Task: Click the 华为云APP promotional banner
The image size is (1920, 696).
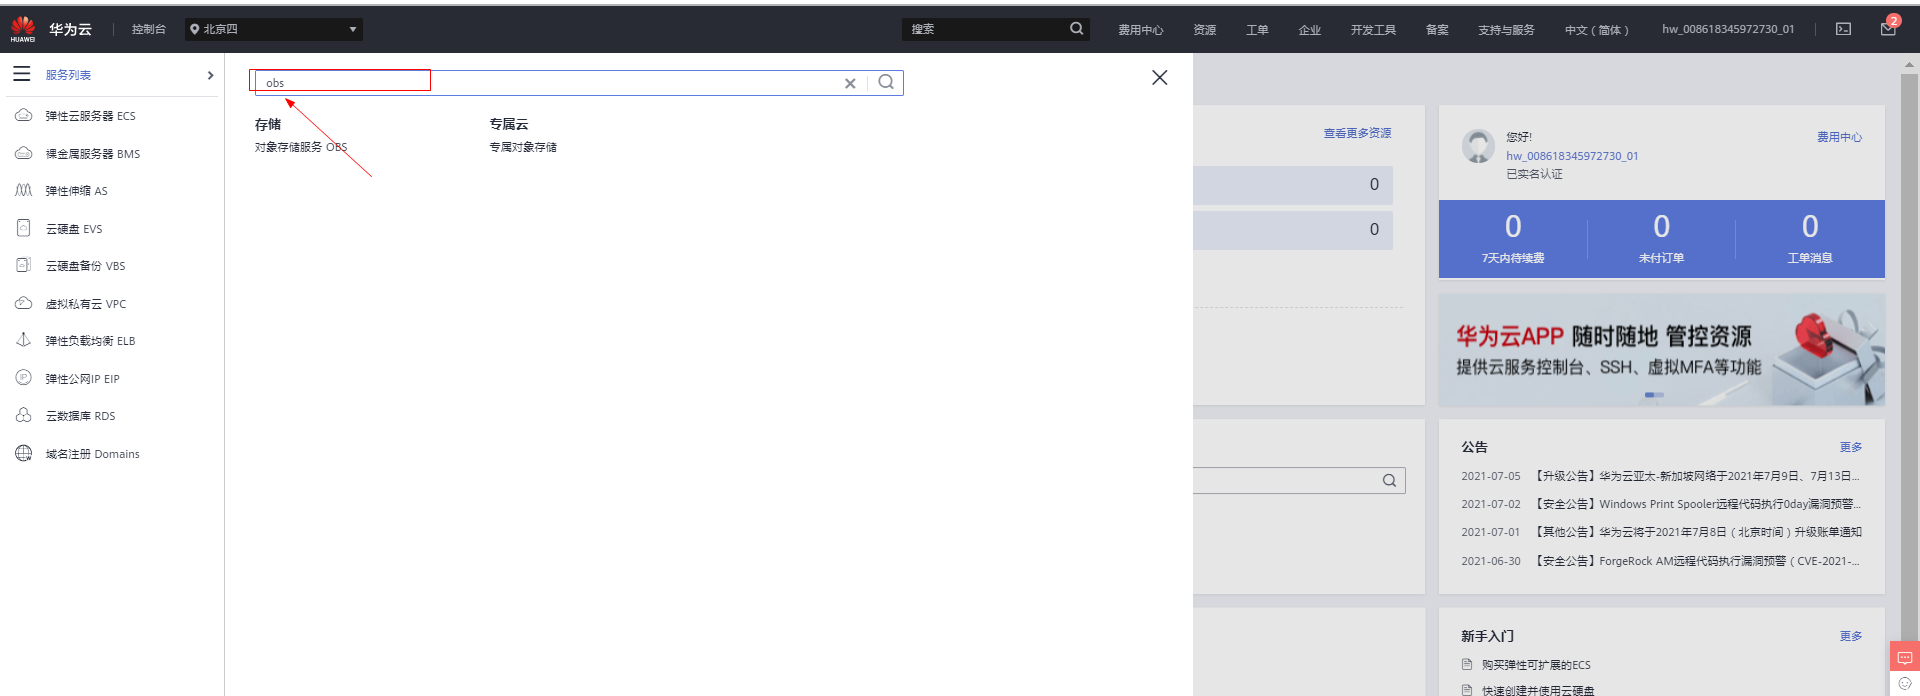Action: 1662,349
